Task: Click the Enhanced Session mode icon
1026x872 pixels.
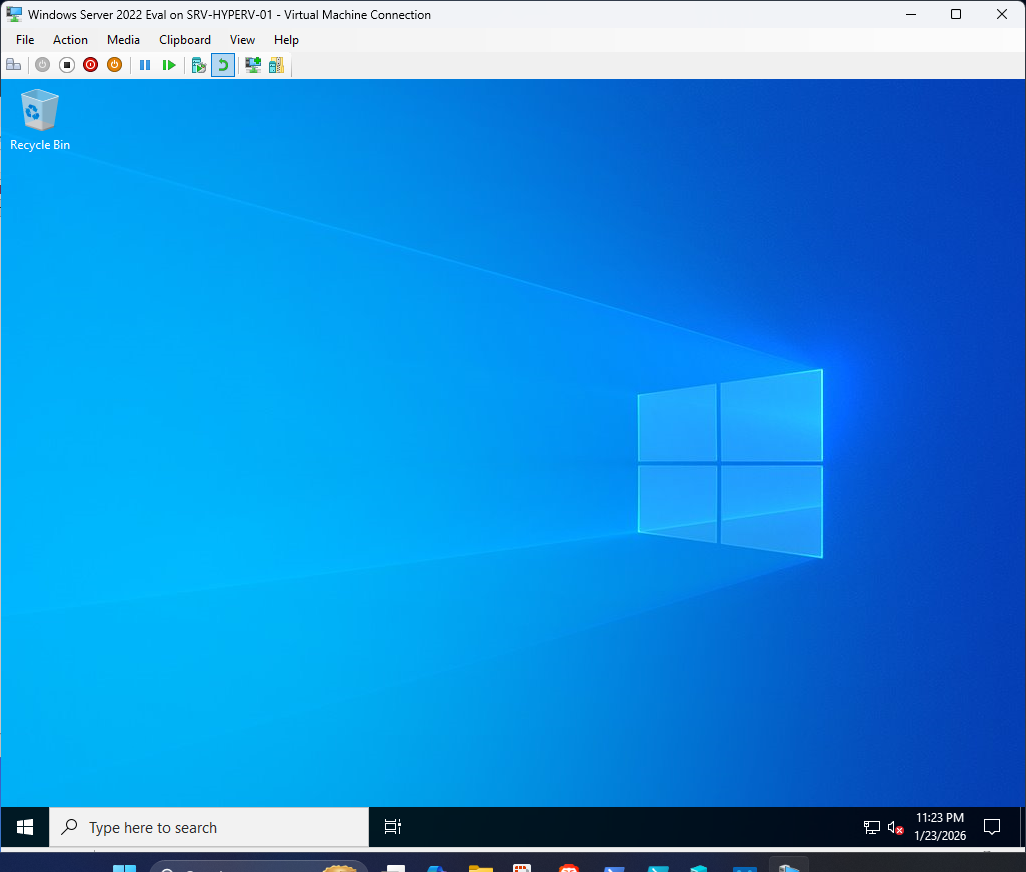Action: pyautogui.click(x=252, y=64)
